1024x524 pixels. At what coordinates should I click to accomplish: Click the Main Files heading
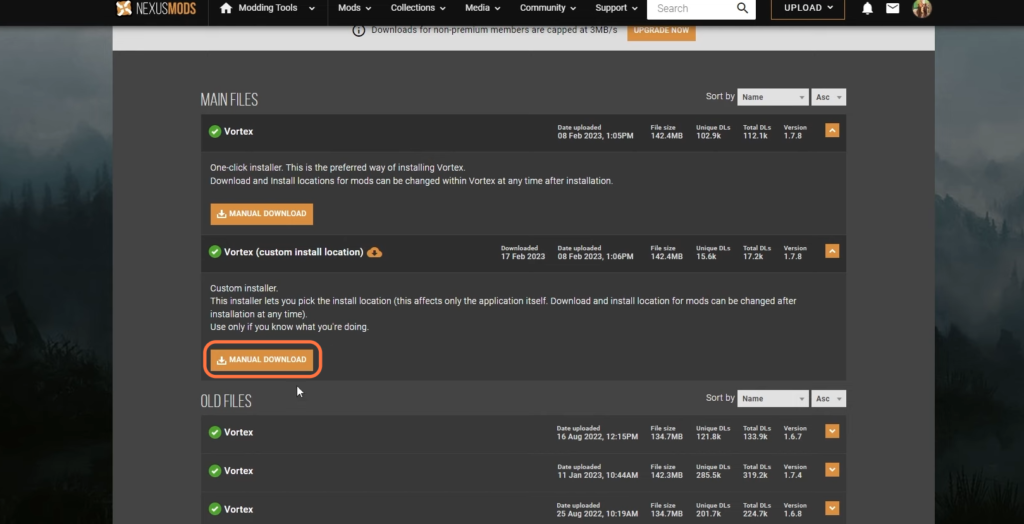[229, 100]
